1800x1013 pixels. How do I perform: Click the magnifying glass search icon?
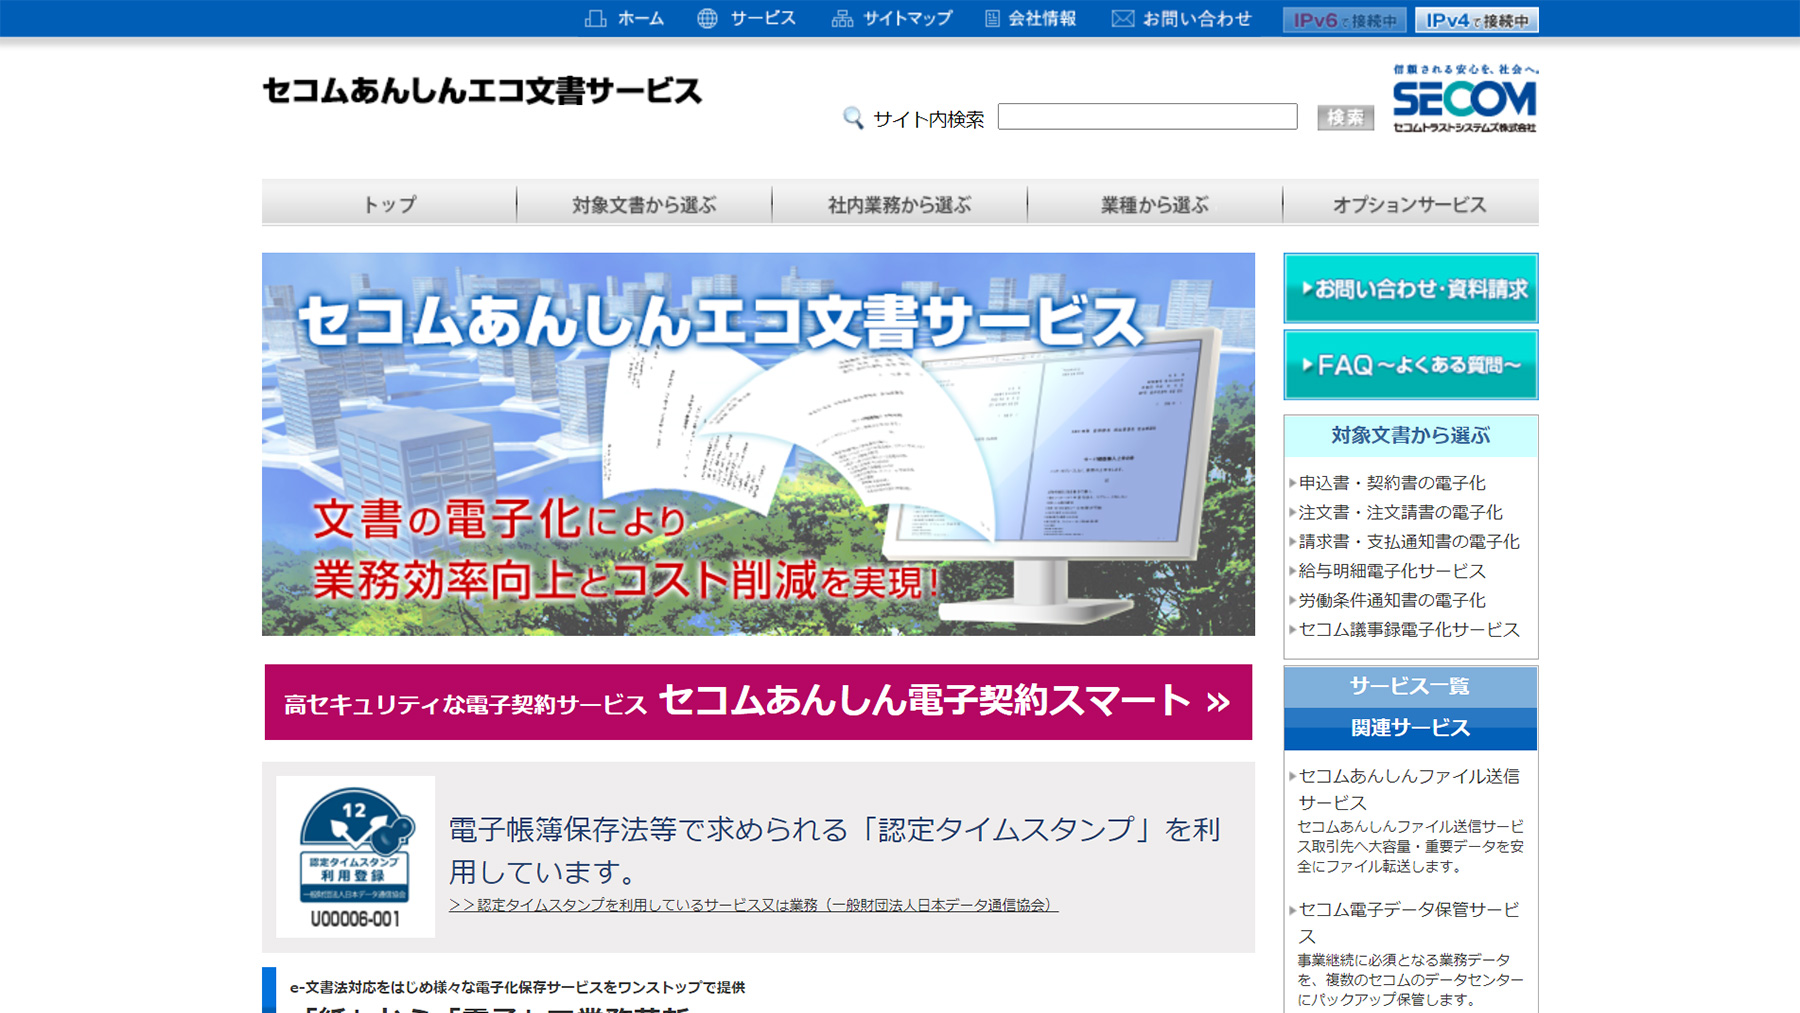[853, 117]
